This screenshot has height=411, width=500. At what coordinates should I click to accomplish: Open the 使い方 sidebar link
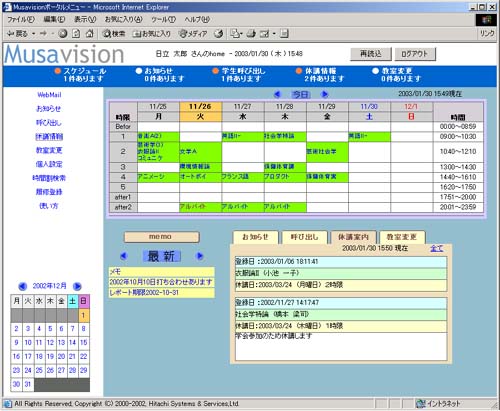(x=49, y=206)
